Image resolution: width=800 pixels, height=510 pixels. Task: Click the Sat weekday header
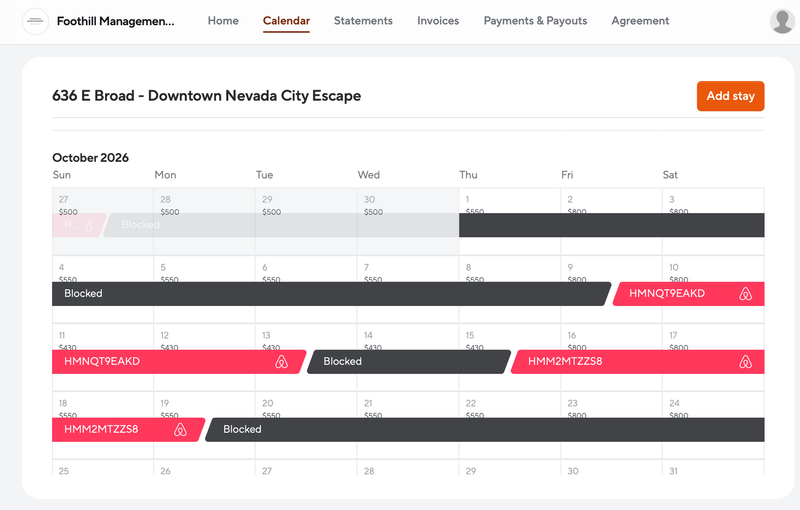point(670,175)
